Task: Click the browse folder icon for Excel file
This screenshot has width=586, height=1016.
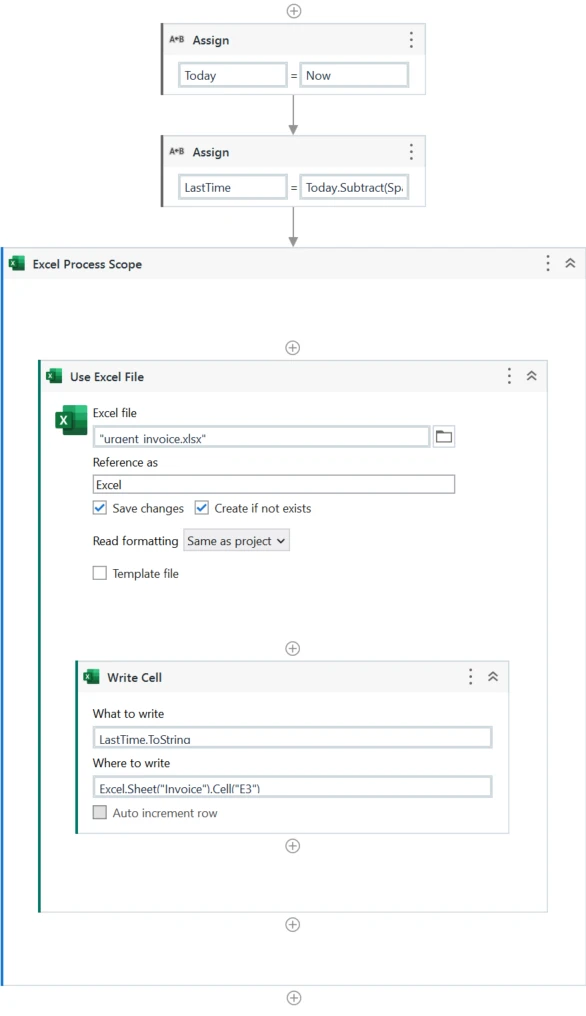Action: point(444,437)
